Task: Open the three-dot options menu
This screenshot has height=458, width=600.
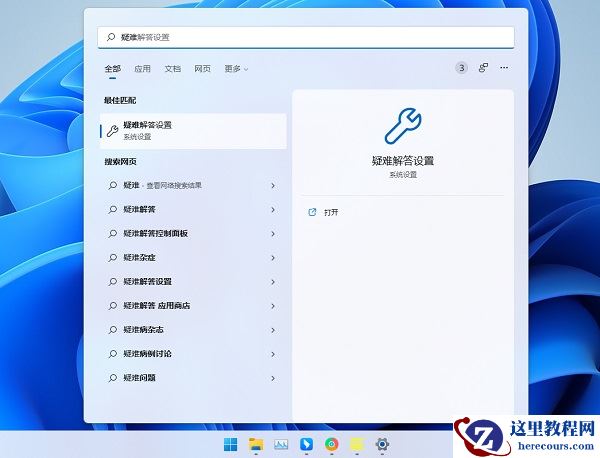Action: pyautogui.click(x=504, y=68)
